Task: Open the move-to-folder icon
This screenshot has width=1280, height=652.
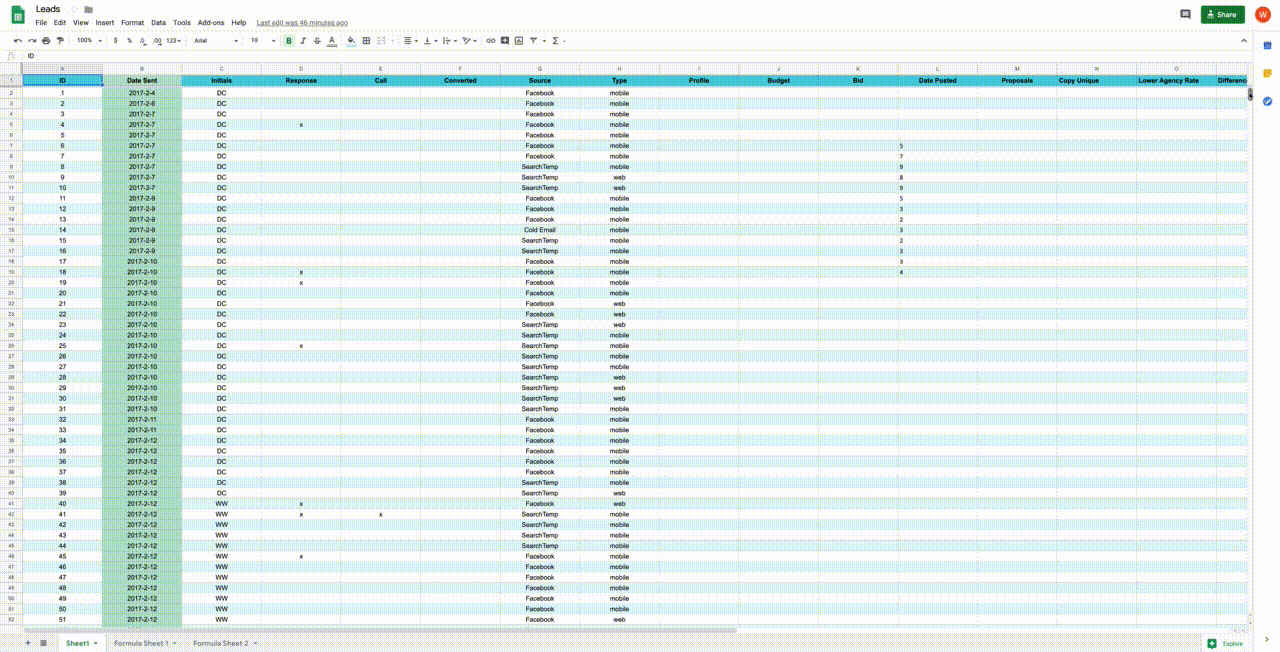Action: [88, 9]
